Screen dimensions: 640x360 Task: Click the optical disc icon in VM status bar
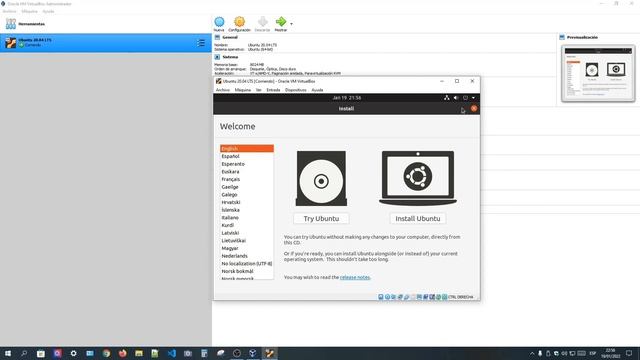[x=387, y=297]
